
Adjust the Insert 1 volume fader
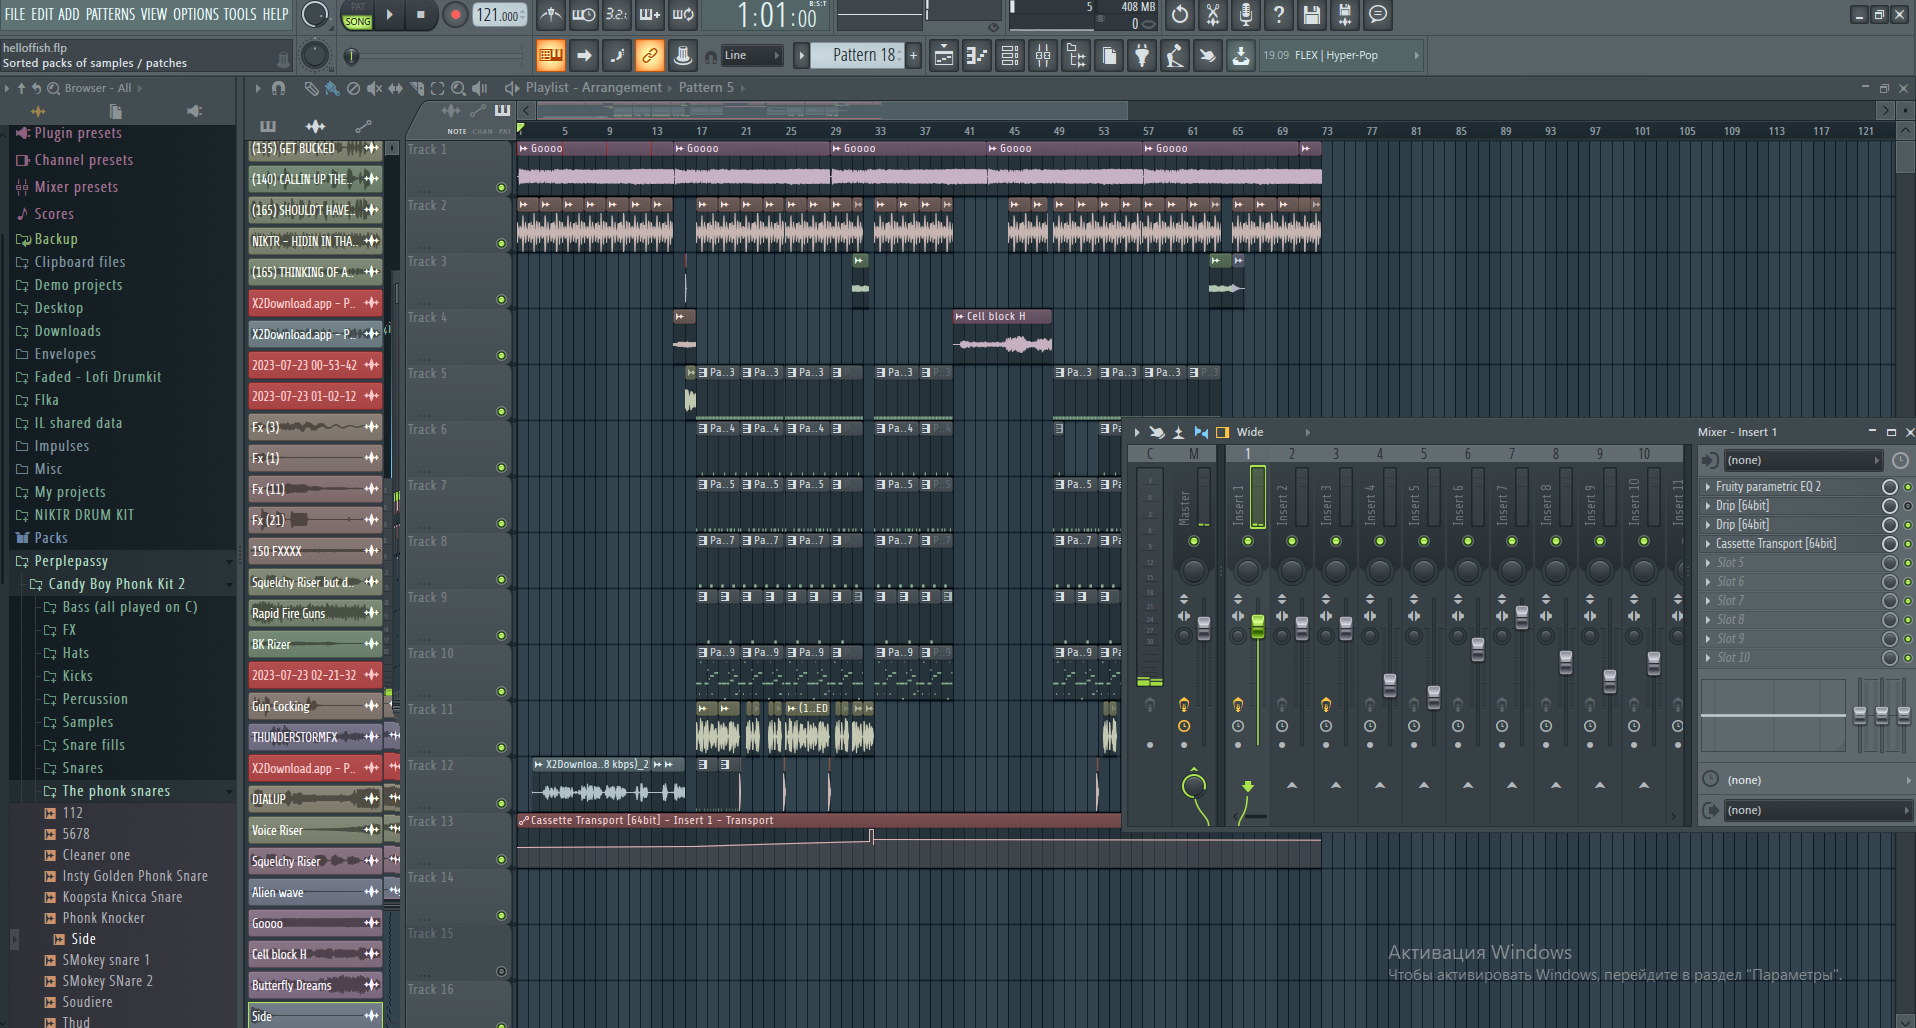pos(1258,627)
